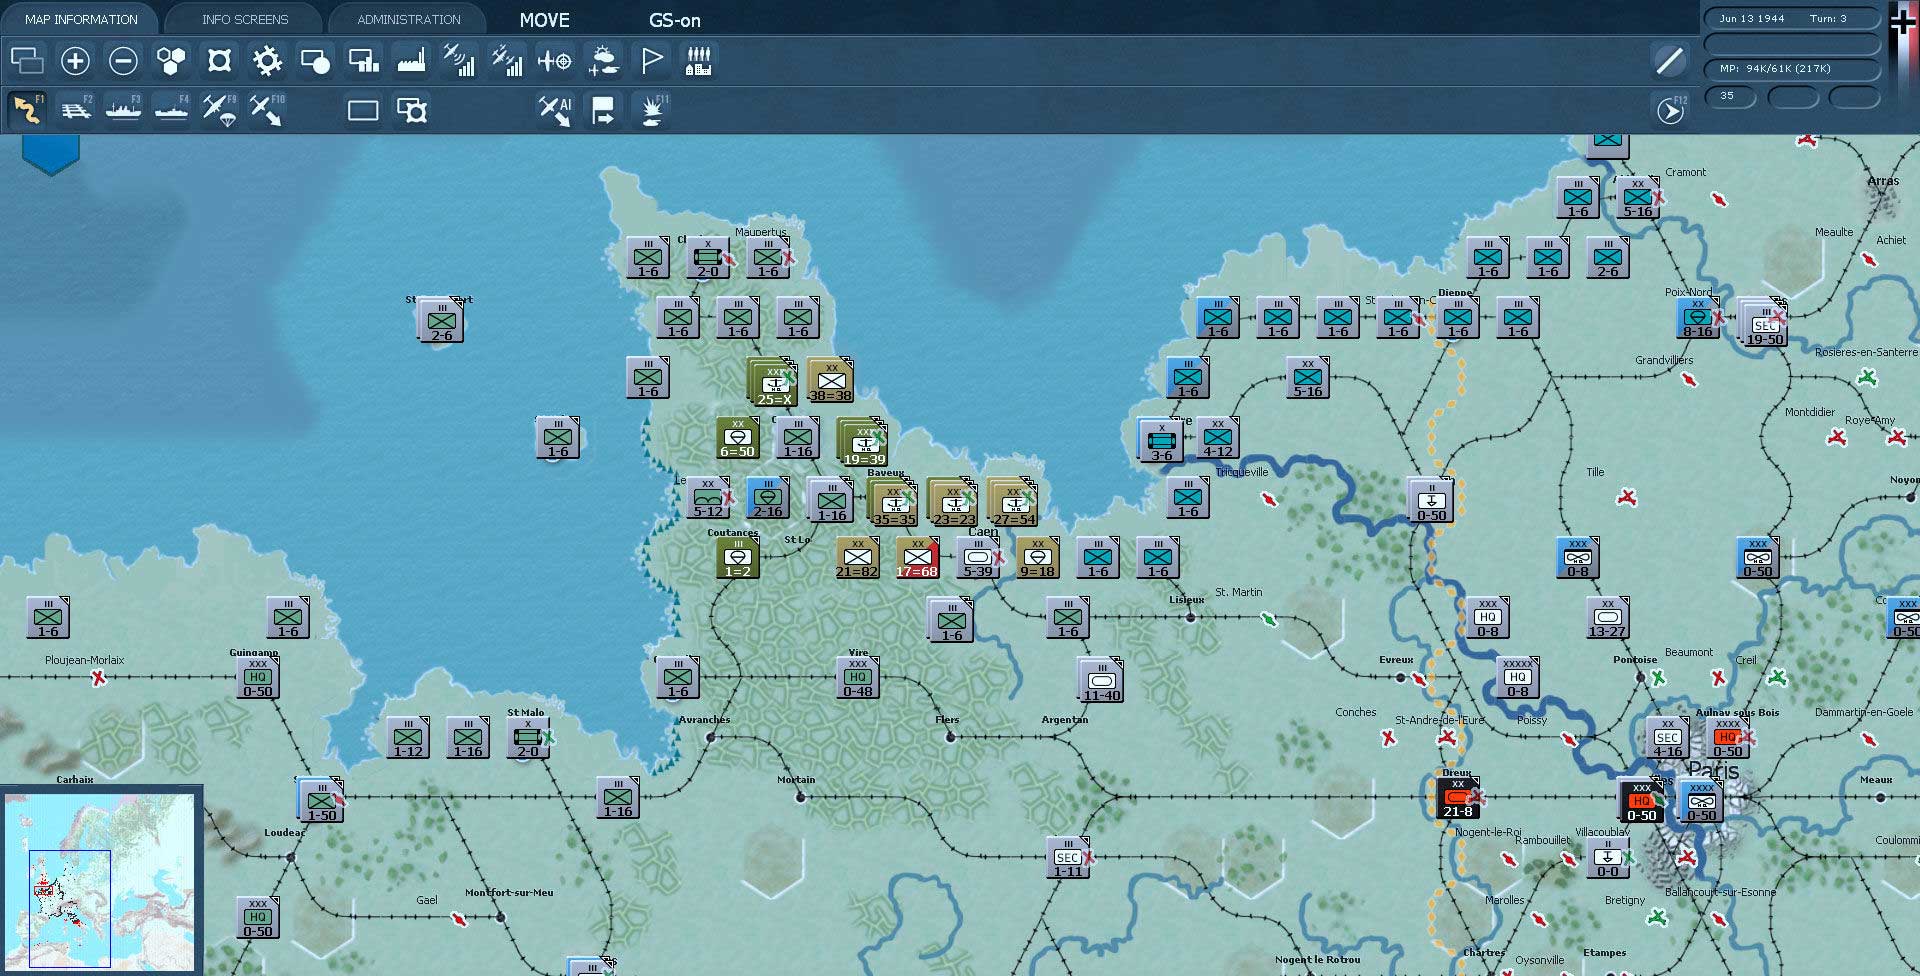
Task: Zoom in with the plus icon
Action: click(75, 62)
